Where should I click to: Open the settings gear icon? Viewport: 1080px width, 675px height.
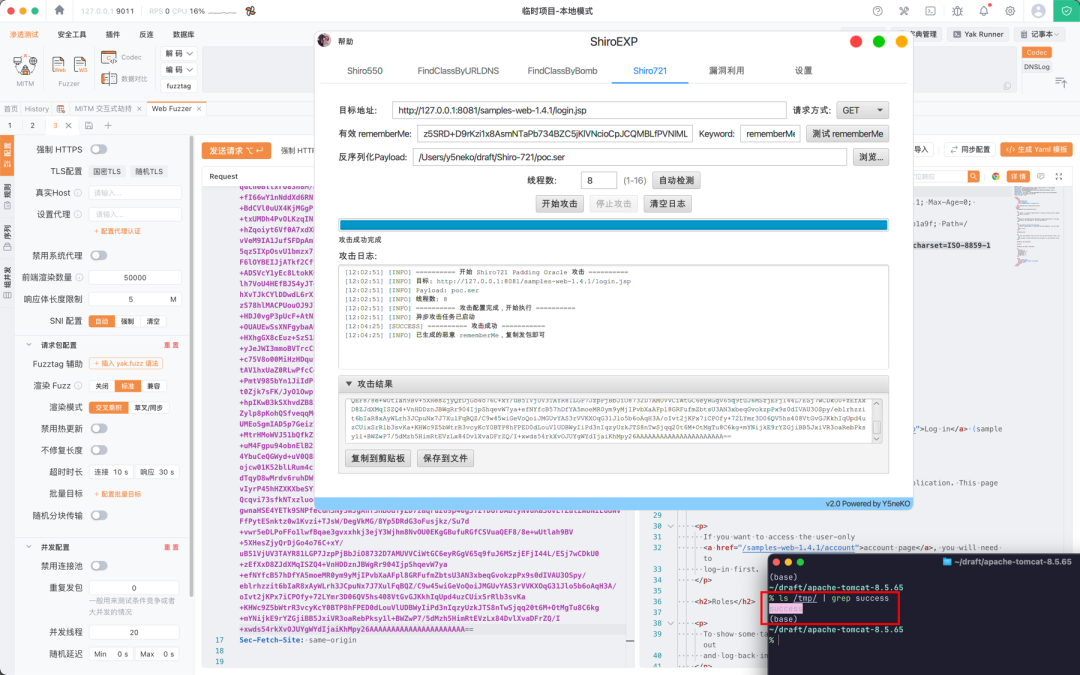click(1010, 11)
